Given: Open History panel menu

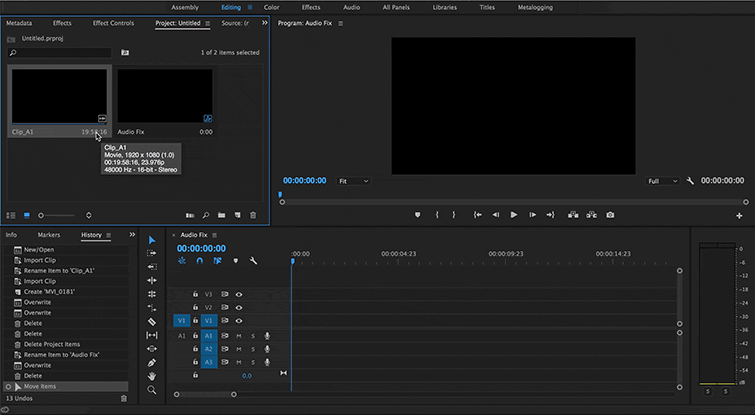Looking at the screenshot, I should click(108, 235).
